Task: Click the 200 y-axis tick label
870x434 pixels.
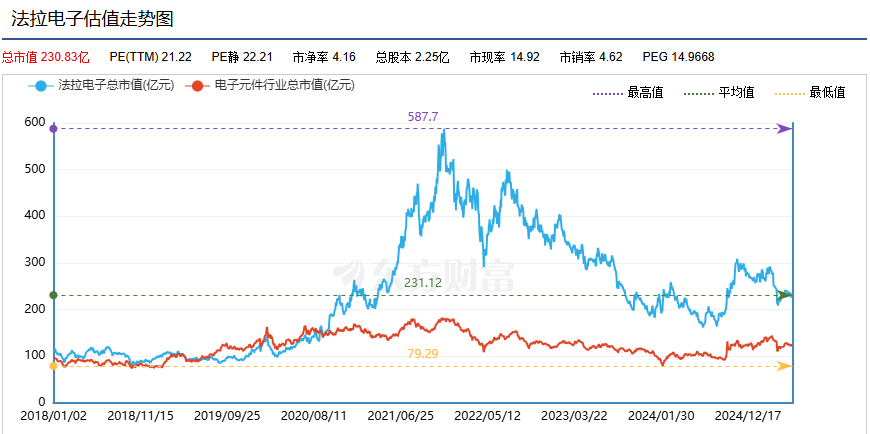Action: pyautogui.click(x=34, y=309)
